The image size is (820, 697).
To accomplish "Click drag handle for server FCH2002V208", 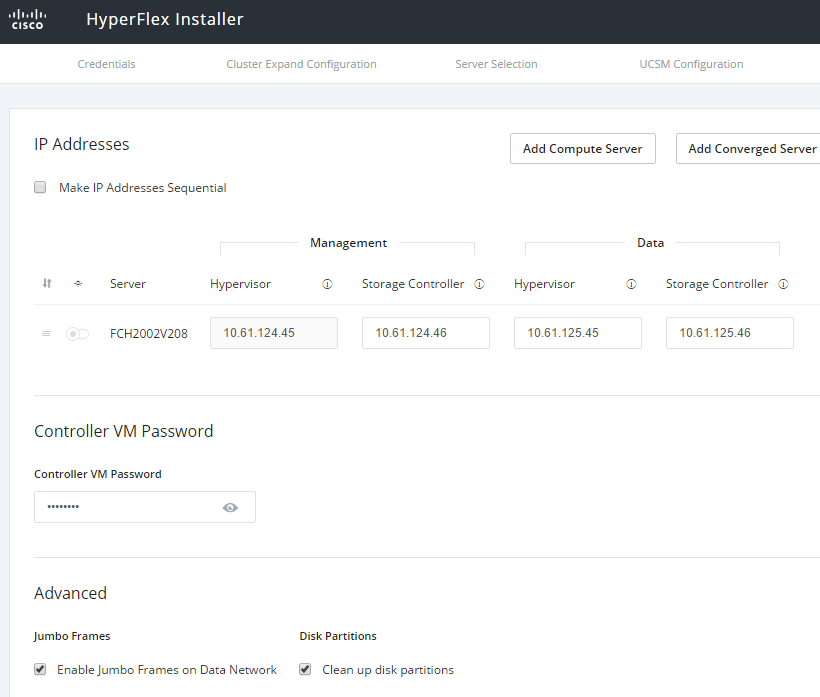I will [46, 334].
